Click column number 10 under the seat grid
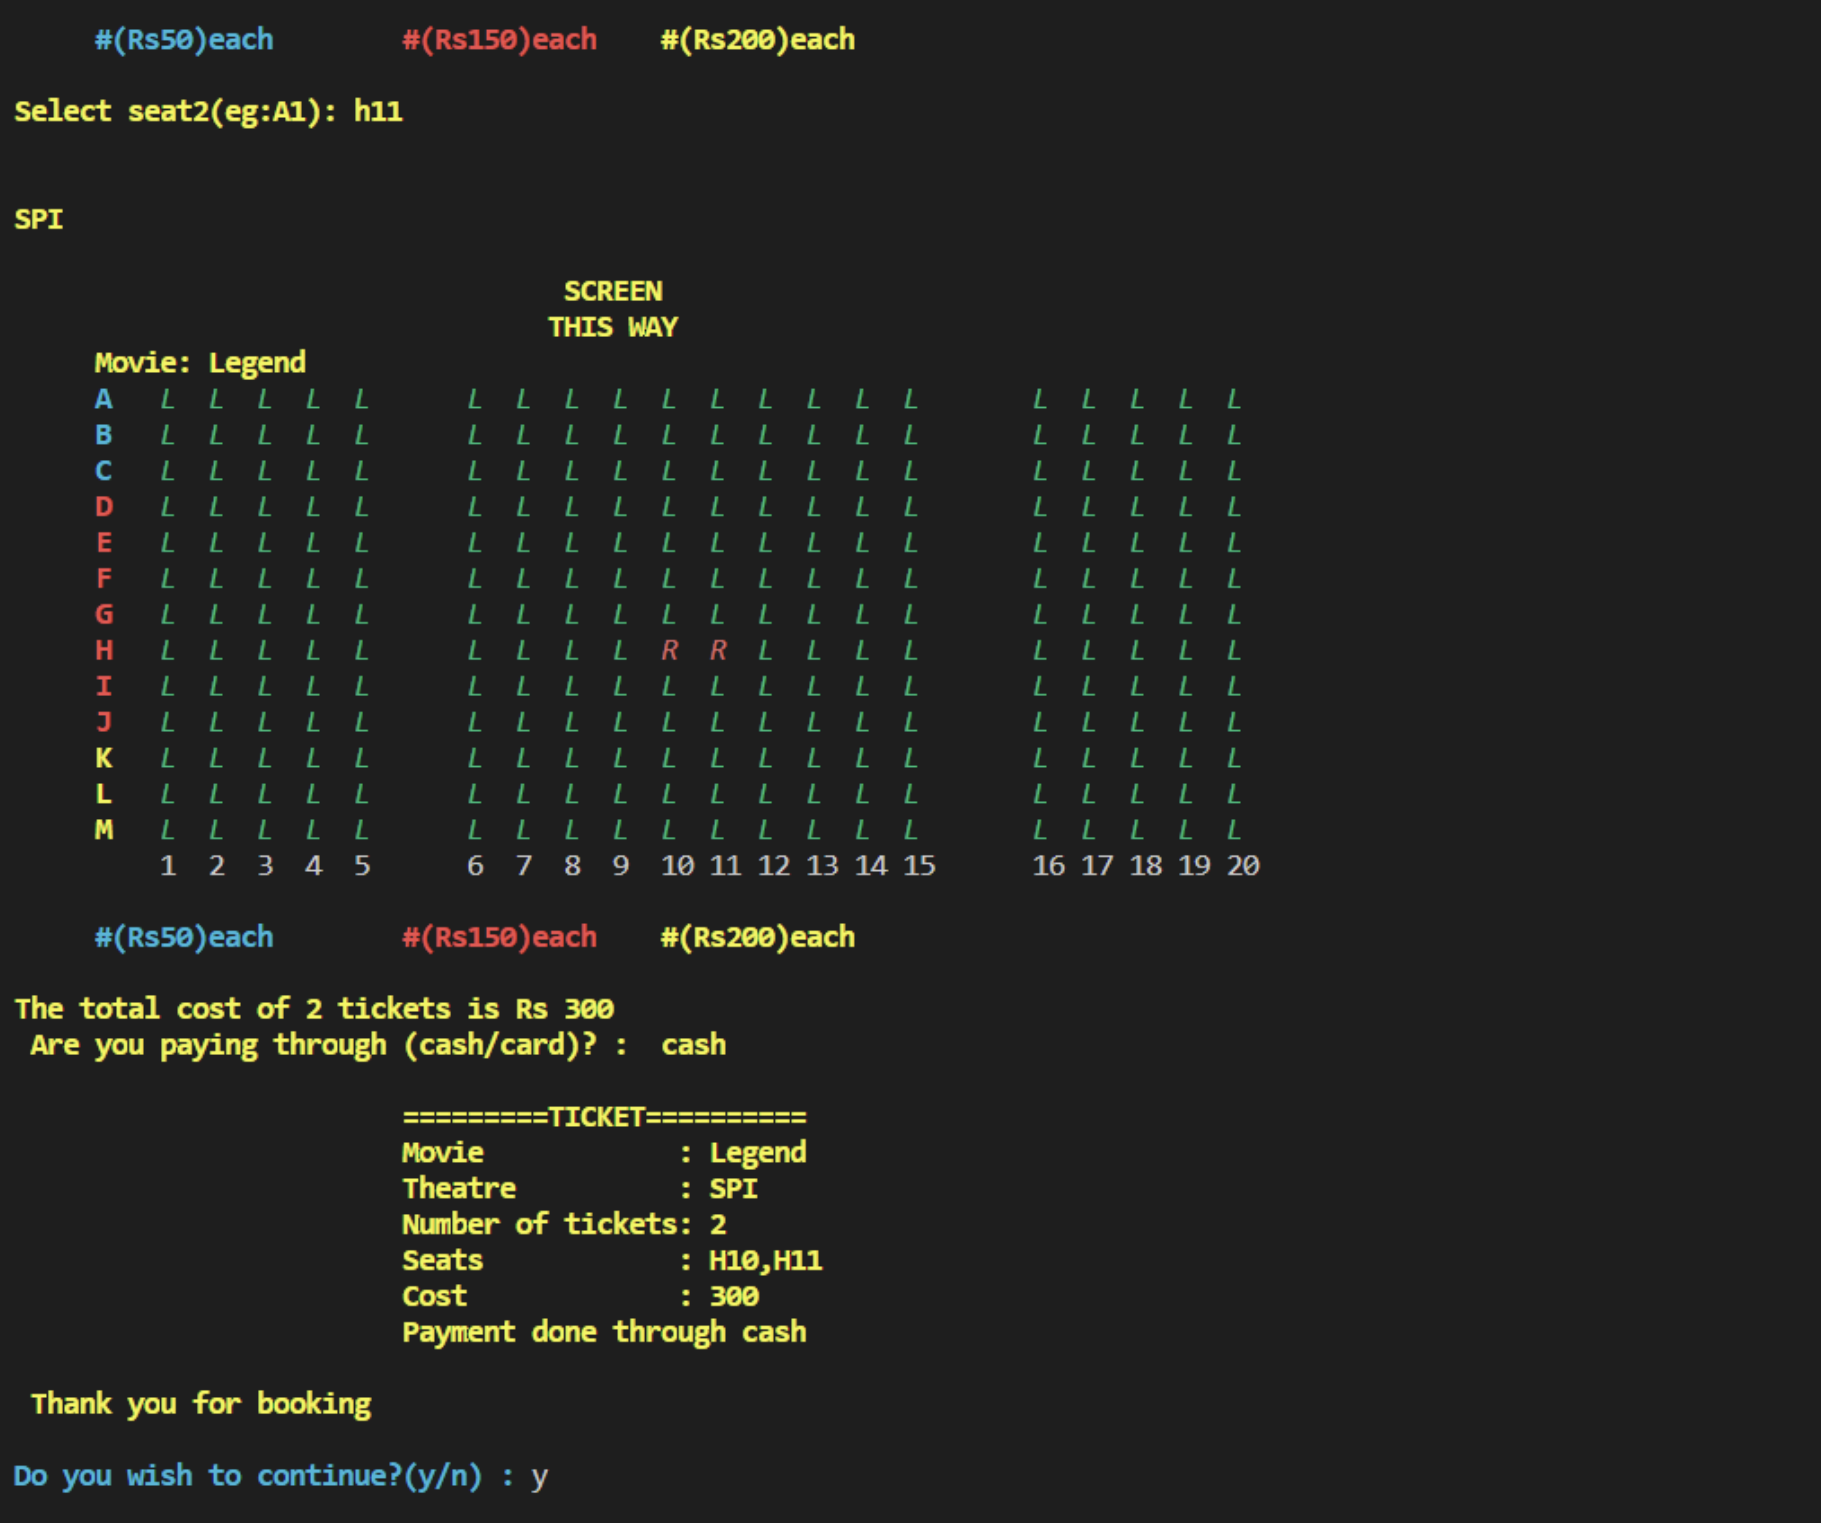Screen dimensions: 1821x1523 [x=678, y=866]
